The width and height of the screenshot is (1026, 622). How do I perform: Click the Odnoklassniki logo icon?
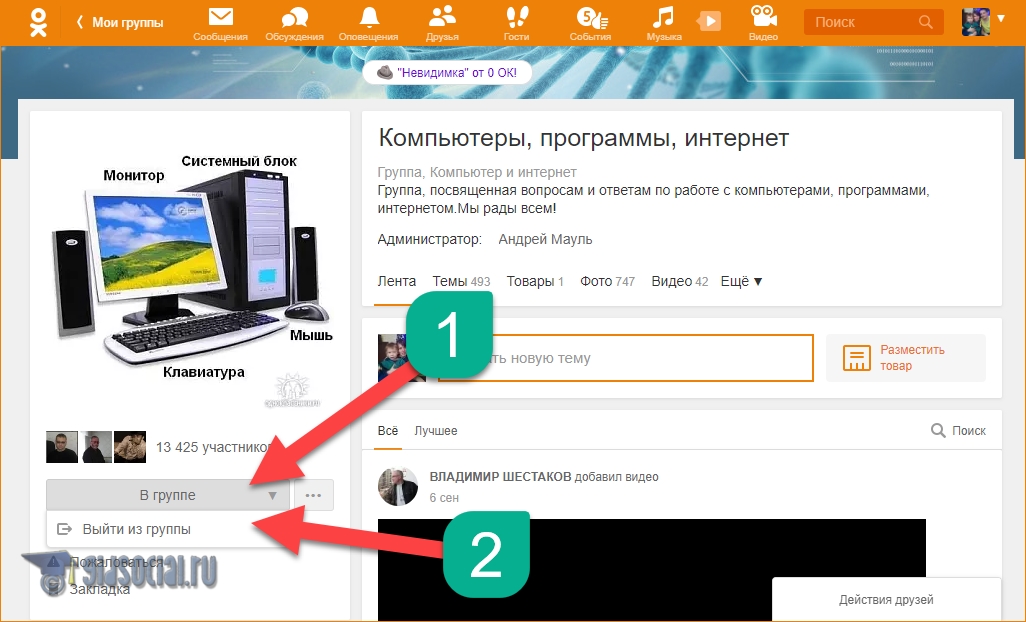(38, 22)
